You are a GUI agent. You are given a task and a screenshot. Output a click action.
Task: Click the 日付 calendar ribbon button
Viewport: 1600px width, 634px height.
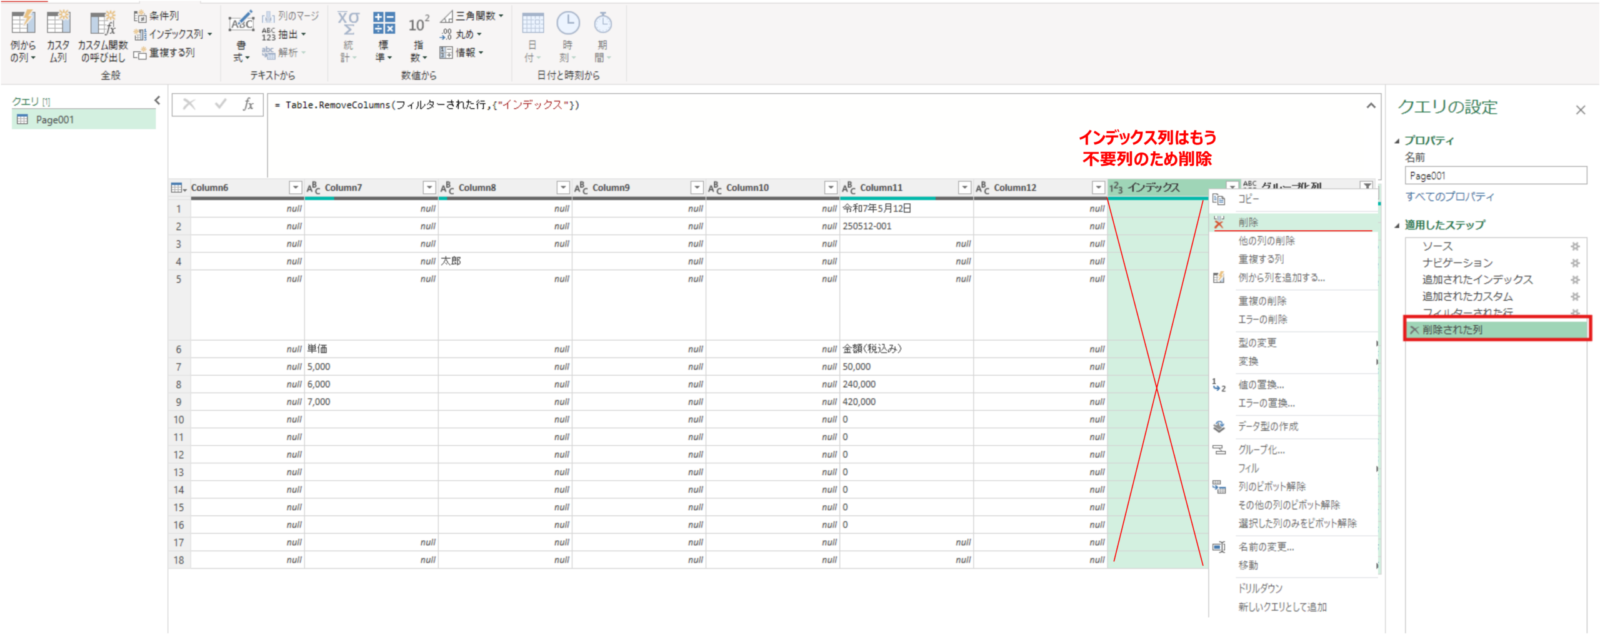click(533, 37)
